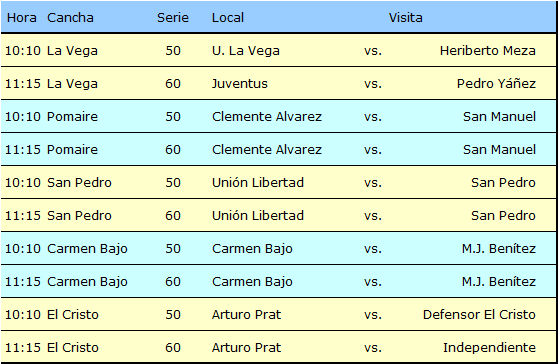Click Clemente Alvarez in the Serie 60 row
This screenshot has width=558, height=364.
click(267, 149)
